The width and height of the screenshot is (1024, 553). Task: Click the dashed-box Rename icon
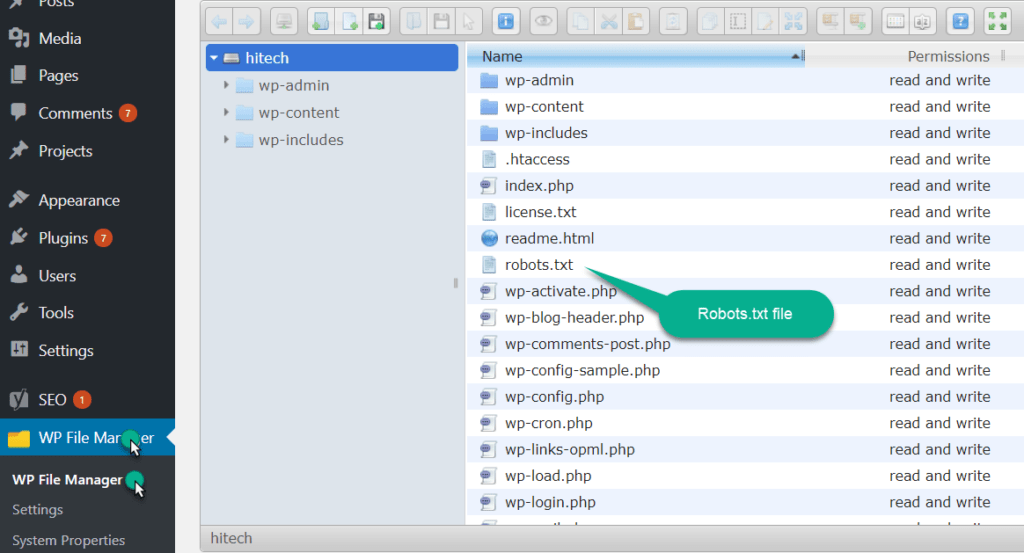[x=738, y=22]
